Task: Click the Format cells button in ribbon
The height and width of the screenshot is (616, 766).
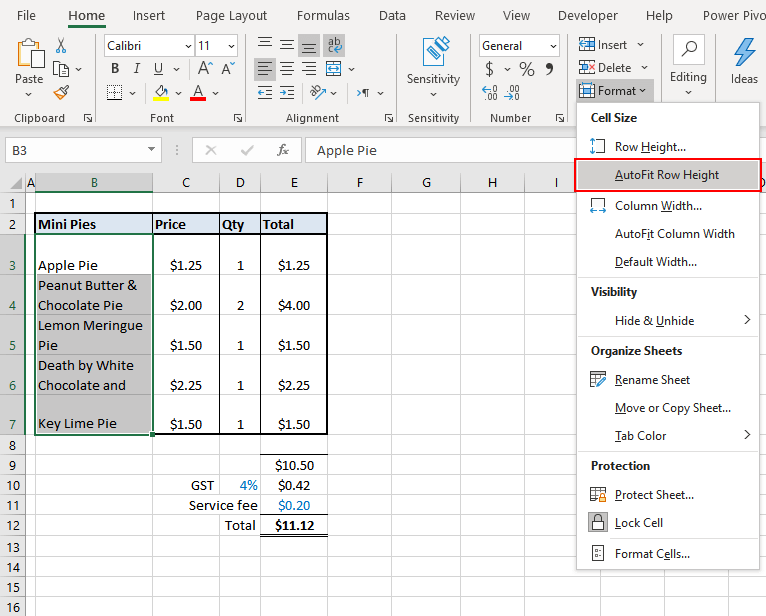Action: point(614,91)
